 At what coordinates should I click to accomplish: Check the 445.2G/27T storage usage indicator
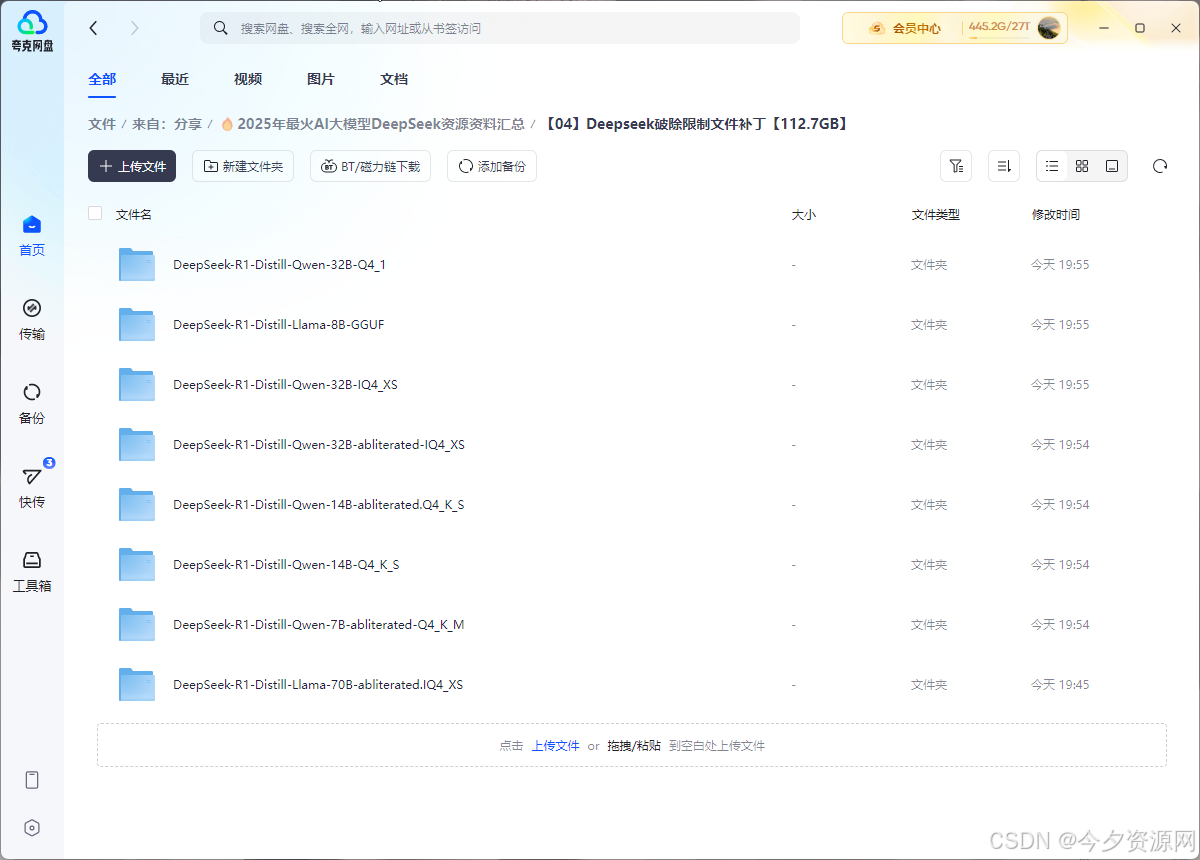[999, 27]
